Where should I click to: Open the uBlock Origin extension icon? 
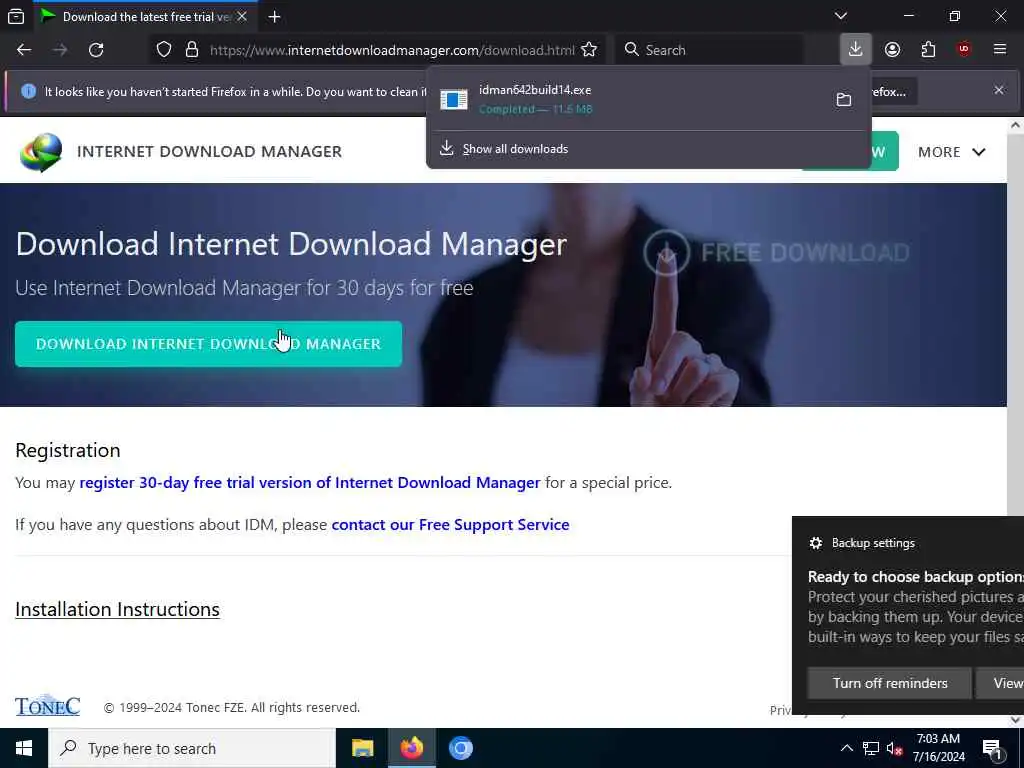pos(964,50)
